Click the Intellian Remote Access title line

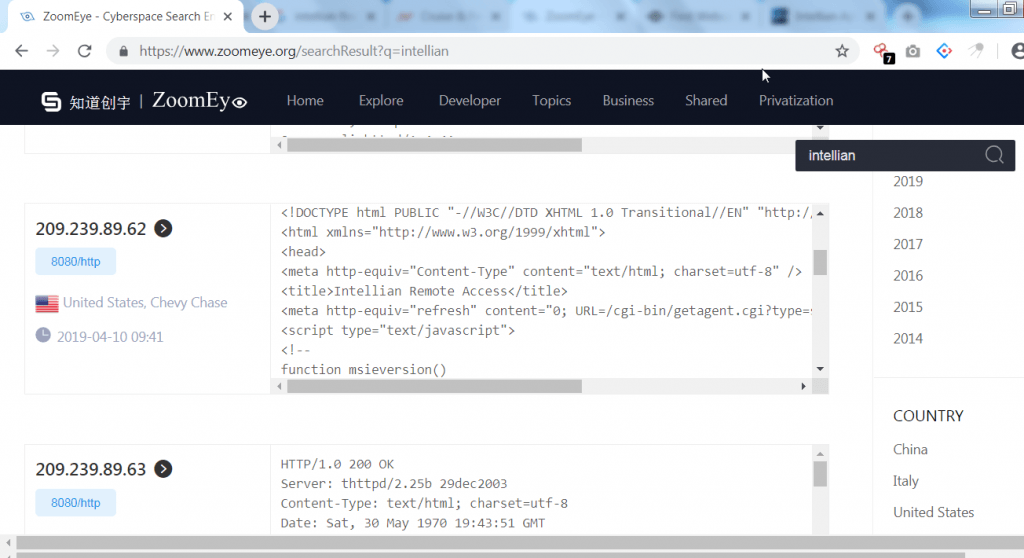click(x=424, y=291)
